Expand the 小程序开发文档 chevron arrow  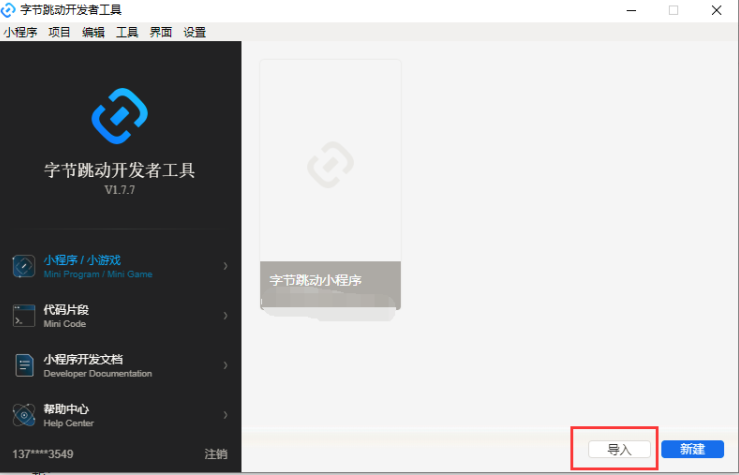point(225,365)
